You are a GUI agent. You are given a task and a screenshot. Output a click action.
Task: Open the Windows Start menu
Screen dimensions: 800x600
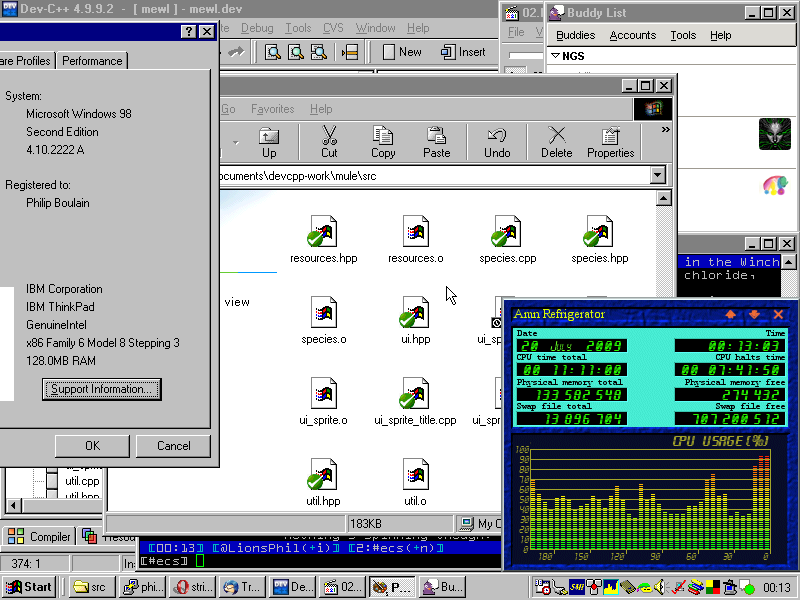point(29,587)
